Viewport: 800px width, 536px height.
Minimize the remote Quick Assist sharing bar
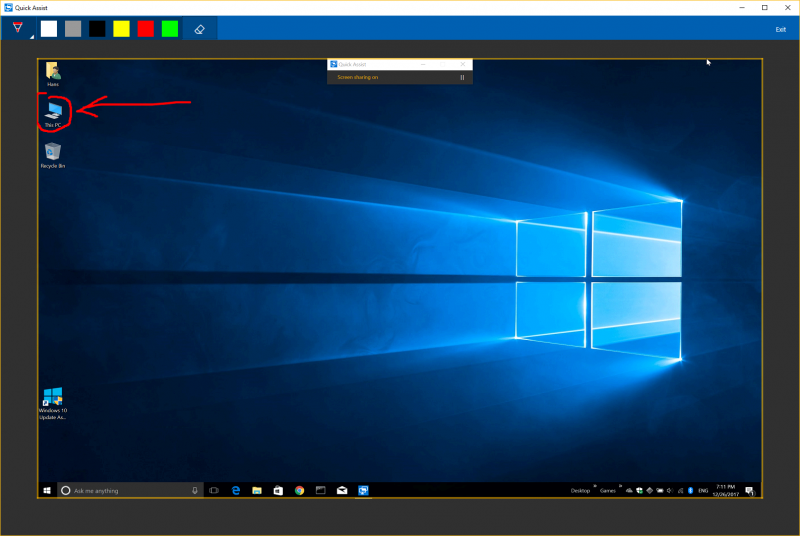(x=423, y=64)
